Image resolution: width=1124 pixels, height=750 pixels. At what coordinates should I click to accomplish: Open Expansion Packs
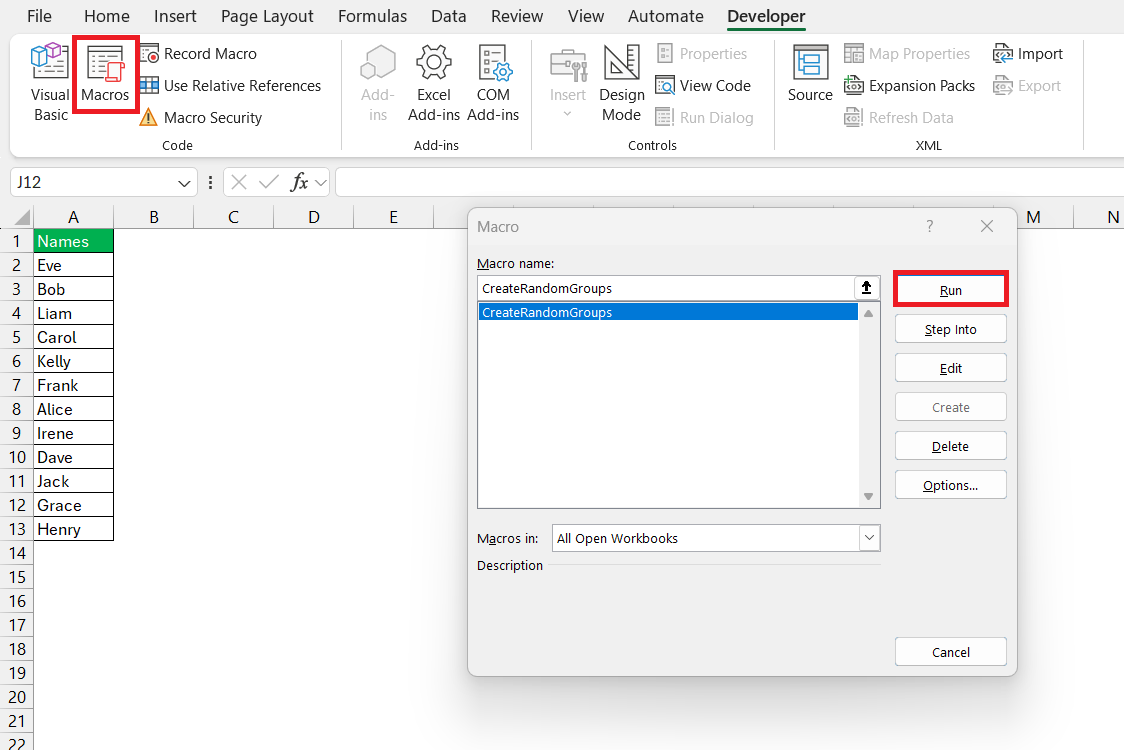coord(910,85)
